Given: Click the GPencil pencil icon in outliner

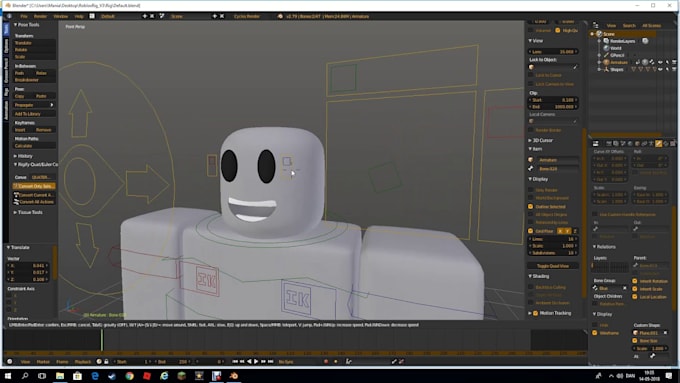Looking at the screenshot, I should [606, 55].
